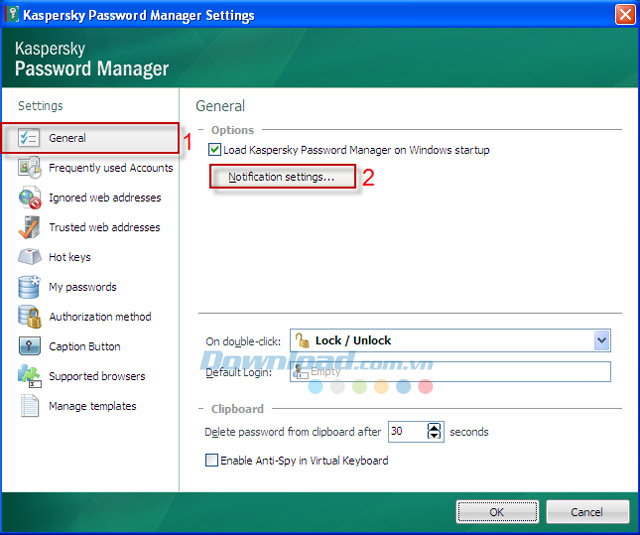Screen dimensions: 640x535
Task: Select the Manage templates label
Action: click(92, 406)
